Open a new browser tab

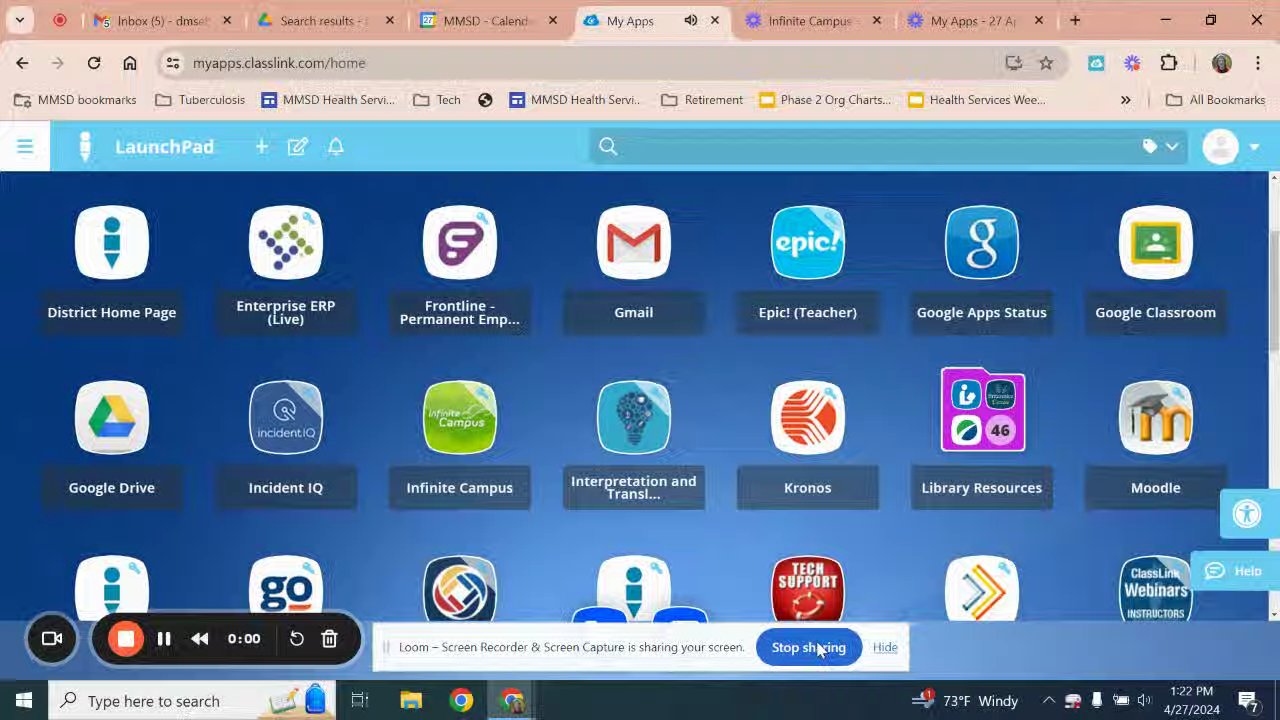coord(1075,20)
